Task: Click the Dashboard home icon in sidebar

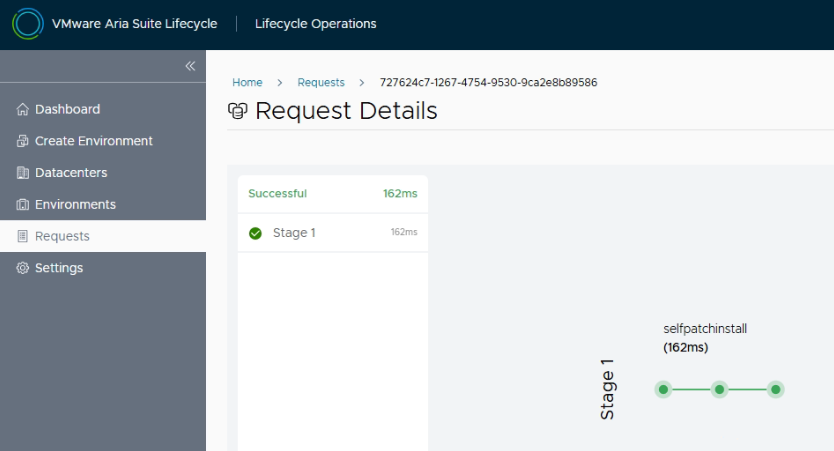Action: (x=20, y=109)
